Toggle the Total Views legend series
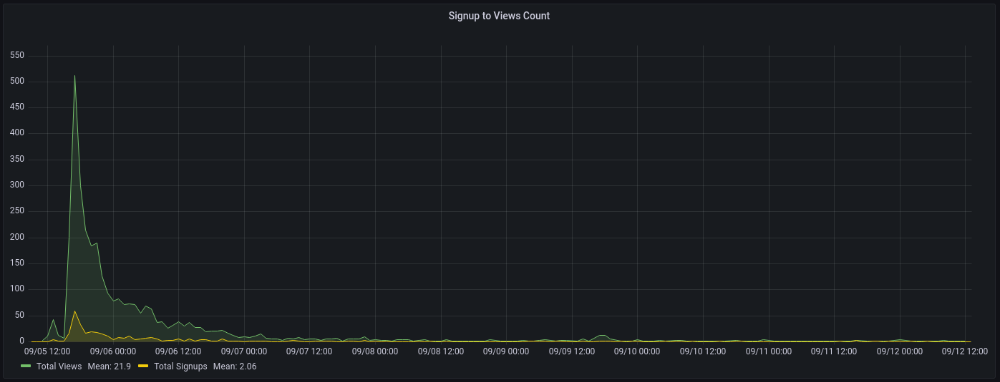 pyautogui.click(x=59, y=367)
